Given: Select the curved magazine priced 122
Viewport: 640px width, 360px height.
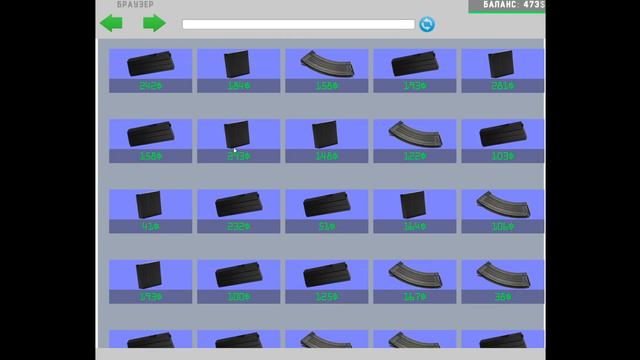Looking at the screenshot, I should click(415, 141).
